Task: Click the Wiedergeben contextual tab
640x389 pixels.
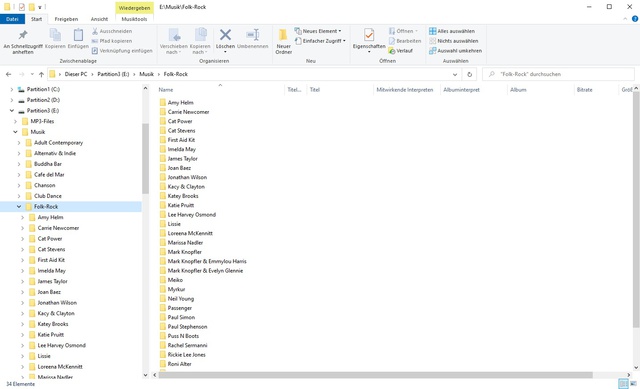Action: point(134,7)
